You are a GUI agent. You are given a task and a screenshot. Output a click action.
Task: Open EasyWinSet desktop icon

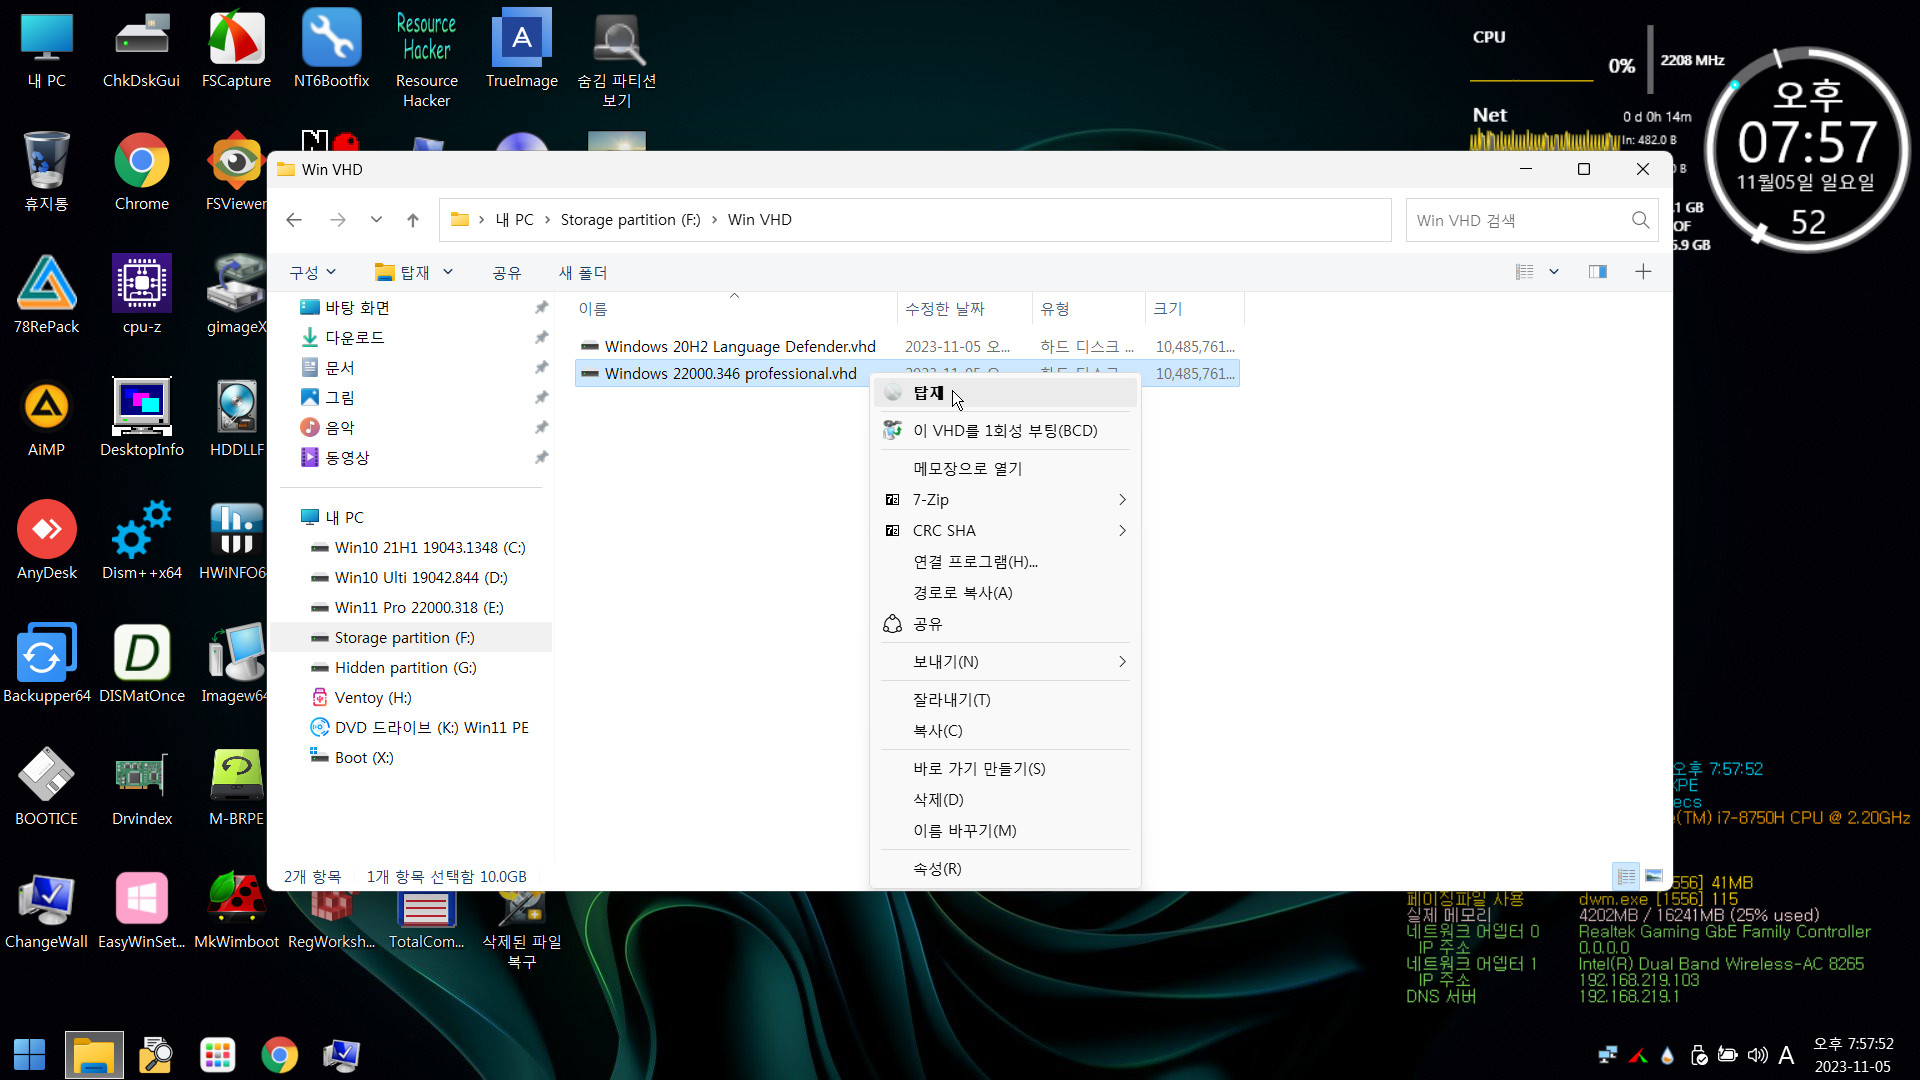coord(142,910)
